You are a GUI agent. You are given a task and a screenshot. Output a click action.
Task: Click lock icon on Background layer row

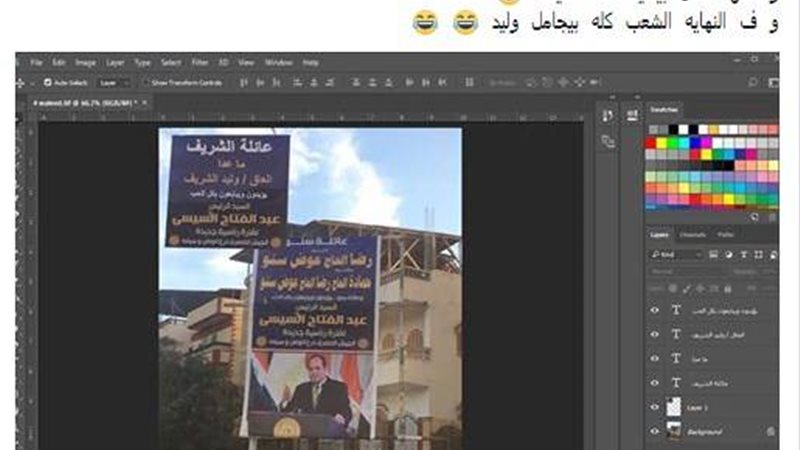point(771,432)
